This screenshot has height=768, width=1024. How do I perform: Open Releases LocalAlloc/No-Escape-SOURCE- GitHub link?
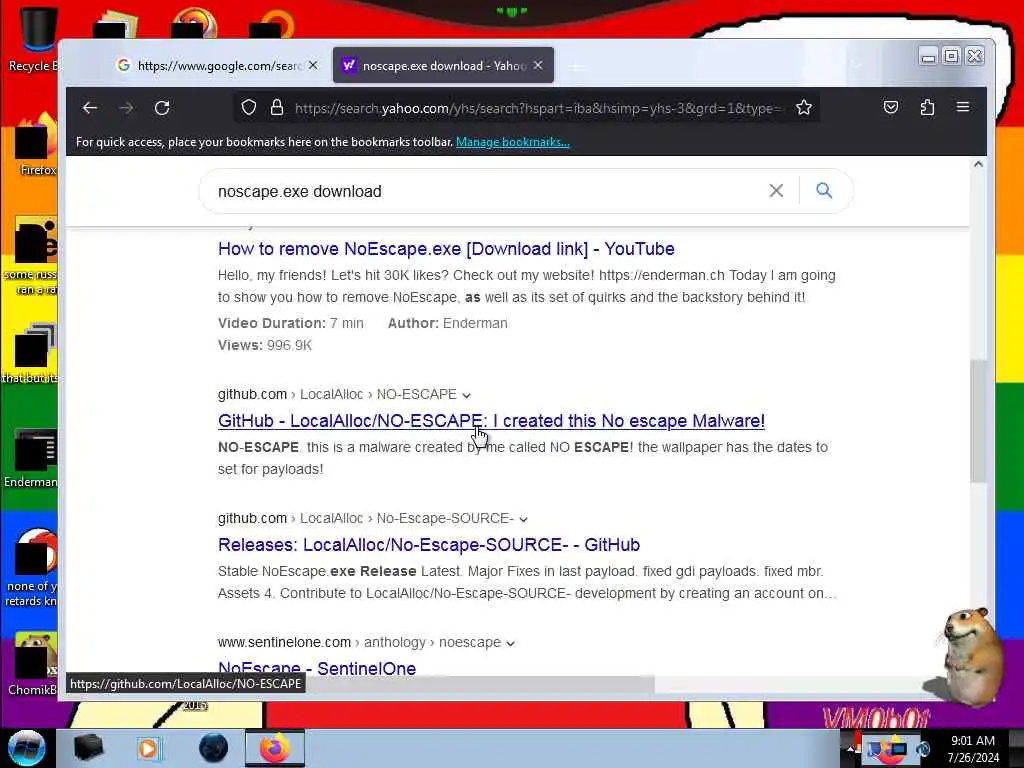pyautogui.click(x=429, y=545)
